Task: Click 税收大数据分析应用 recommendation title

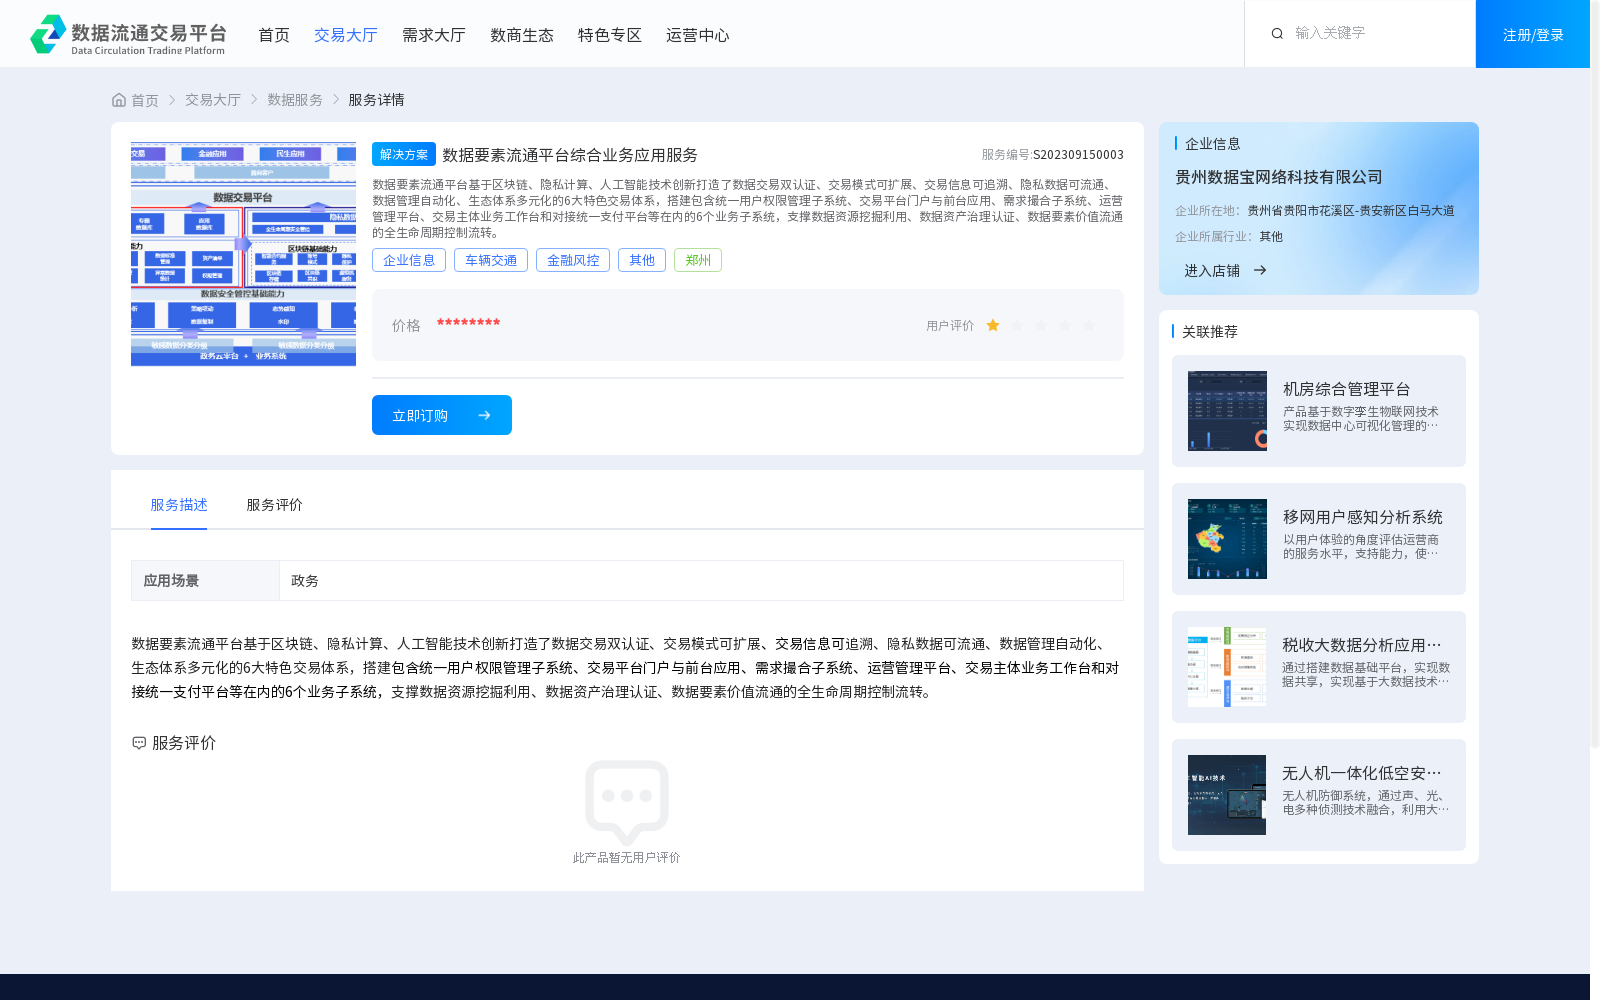Action: pos(1362,645)
